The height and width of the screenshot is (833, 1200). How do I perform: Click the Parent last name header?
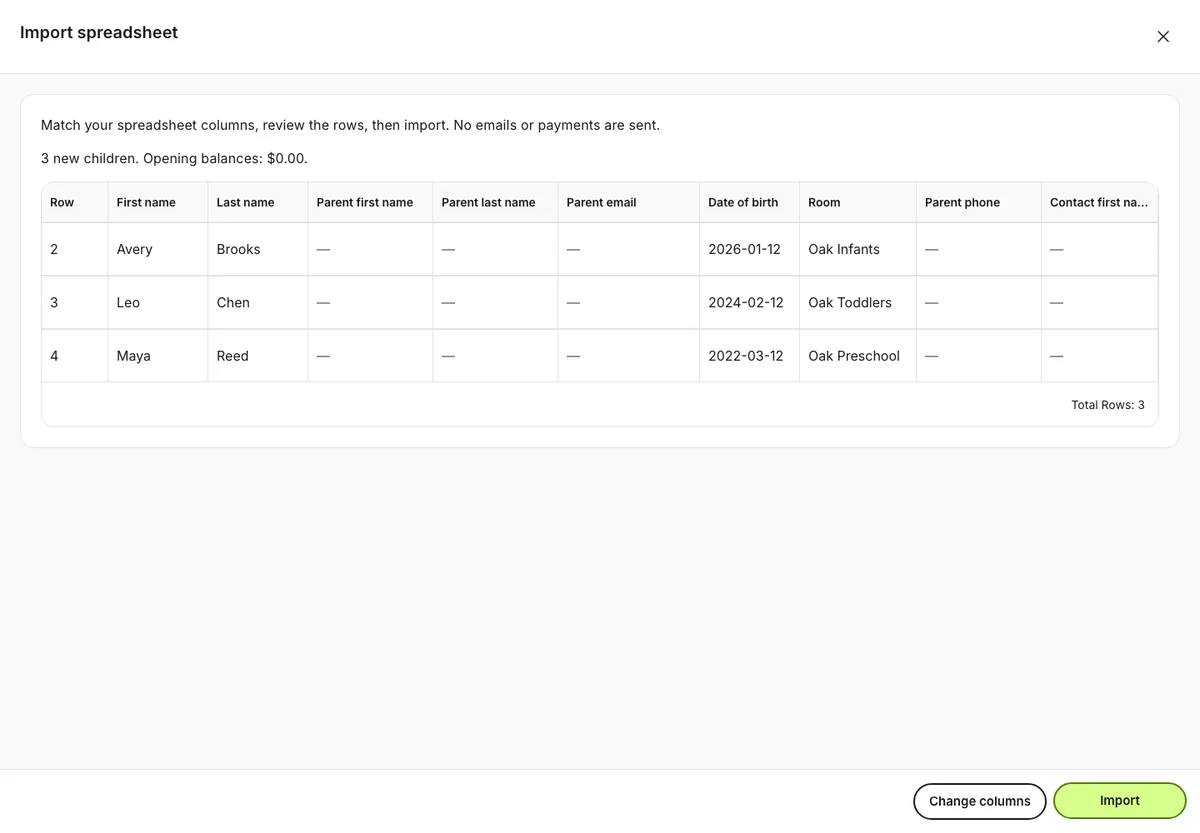pos(495,202)
